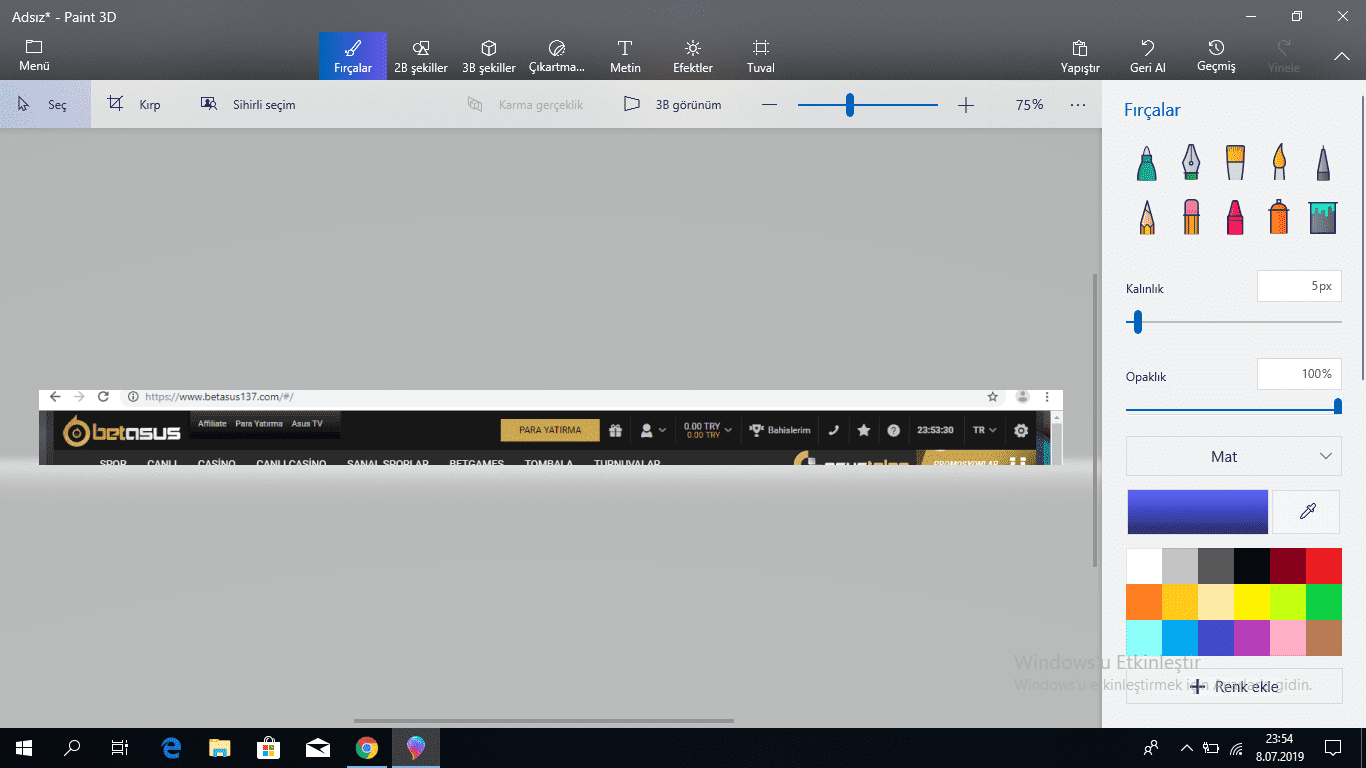
Task: Select the Calligraphy pen brush
Action: point(1191,162)
